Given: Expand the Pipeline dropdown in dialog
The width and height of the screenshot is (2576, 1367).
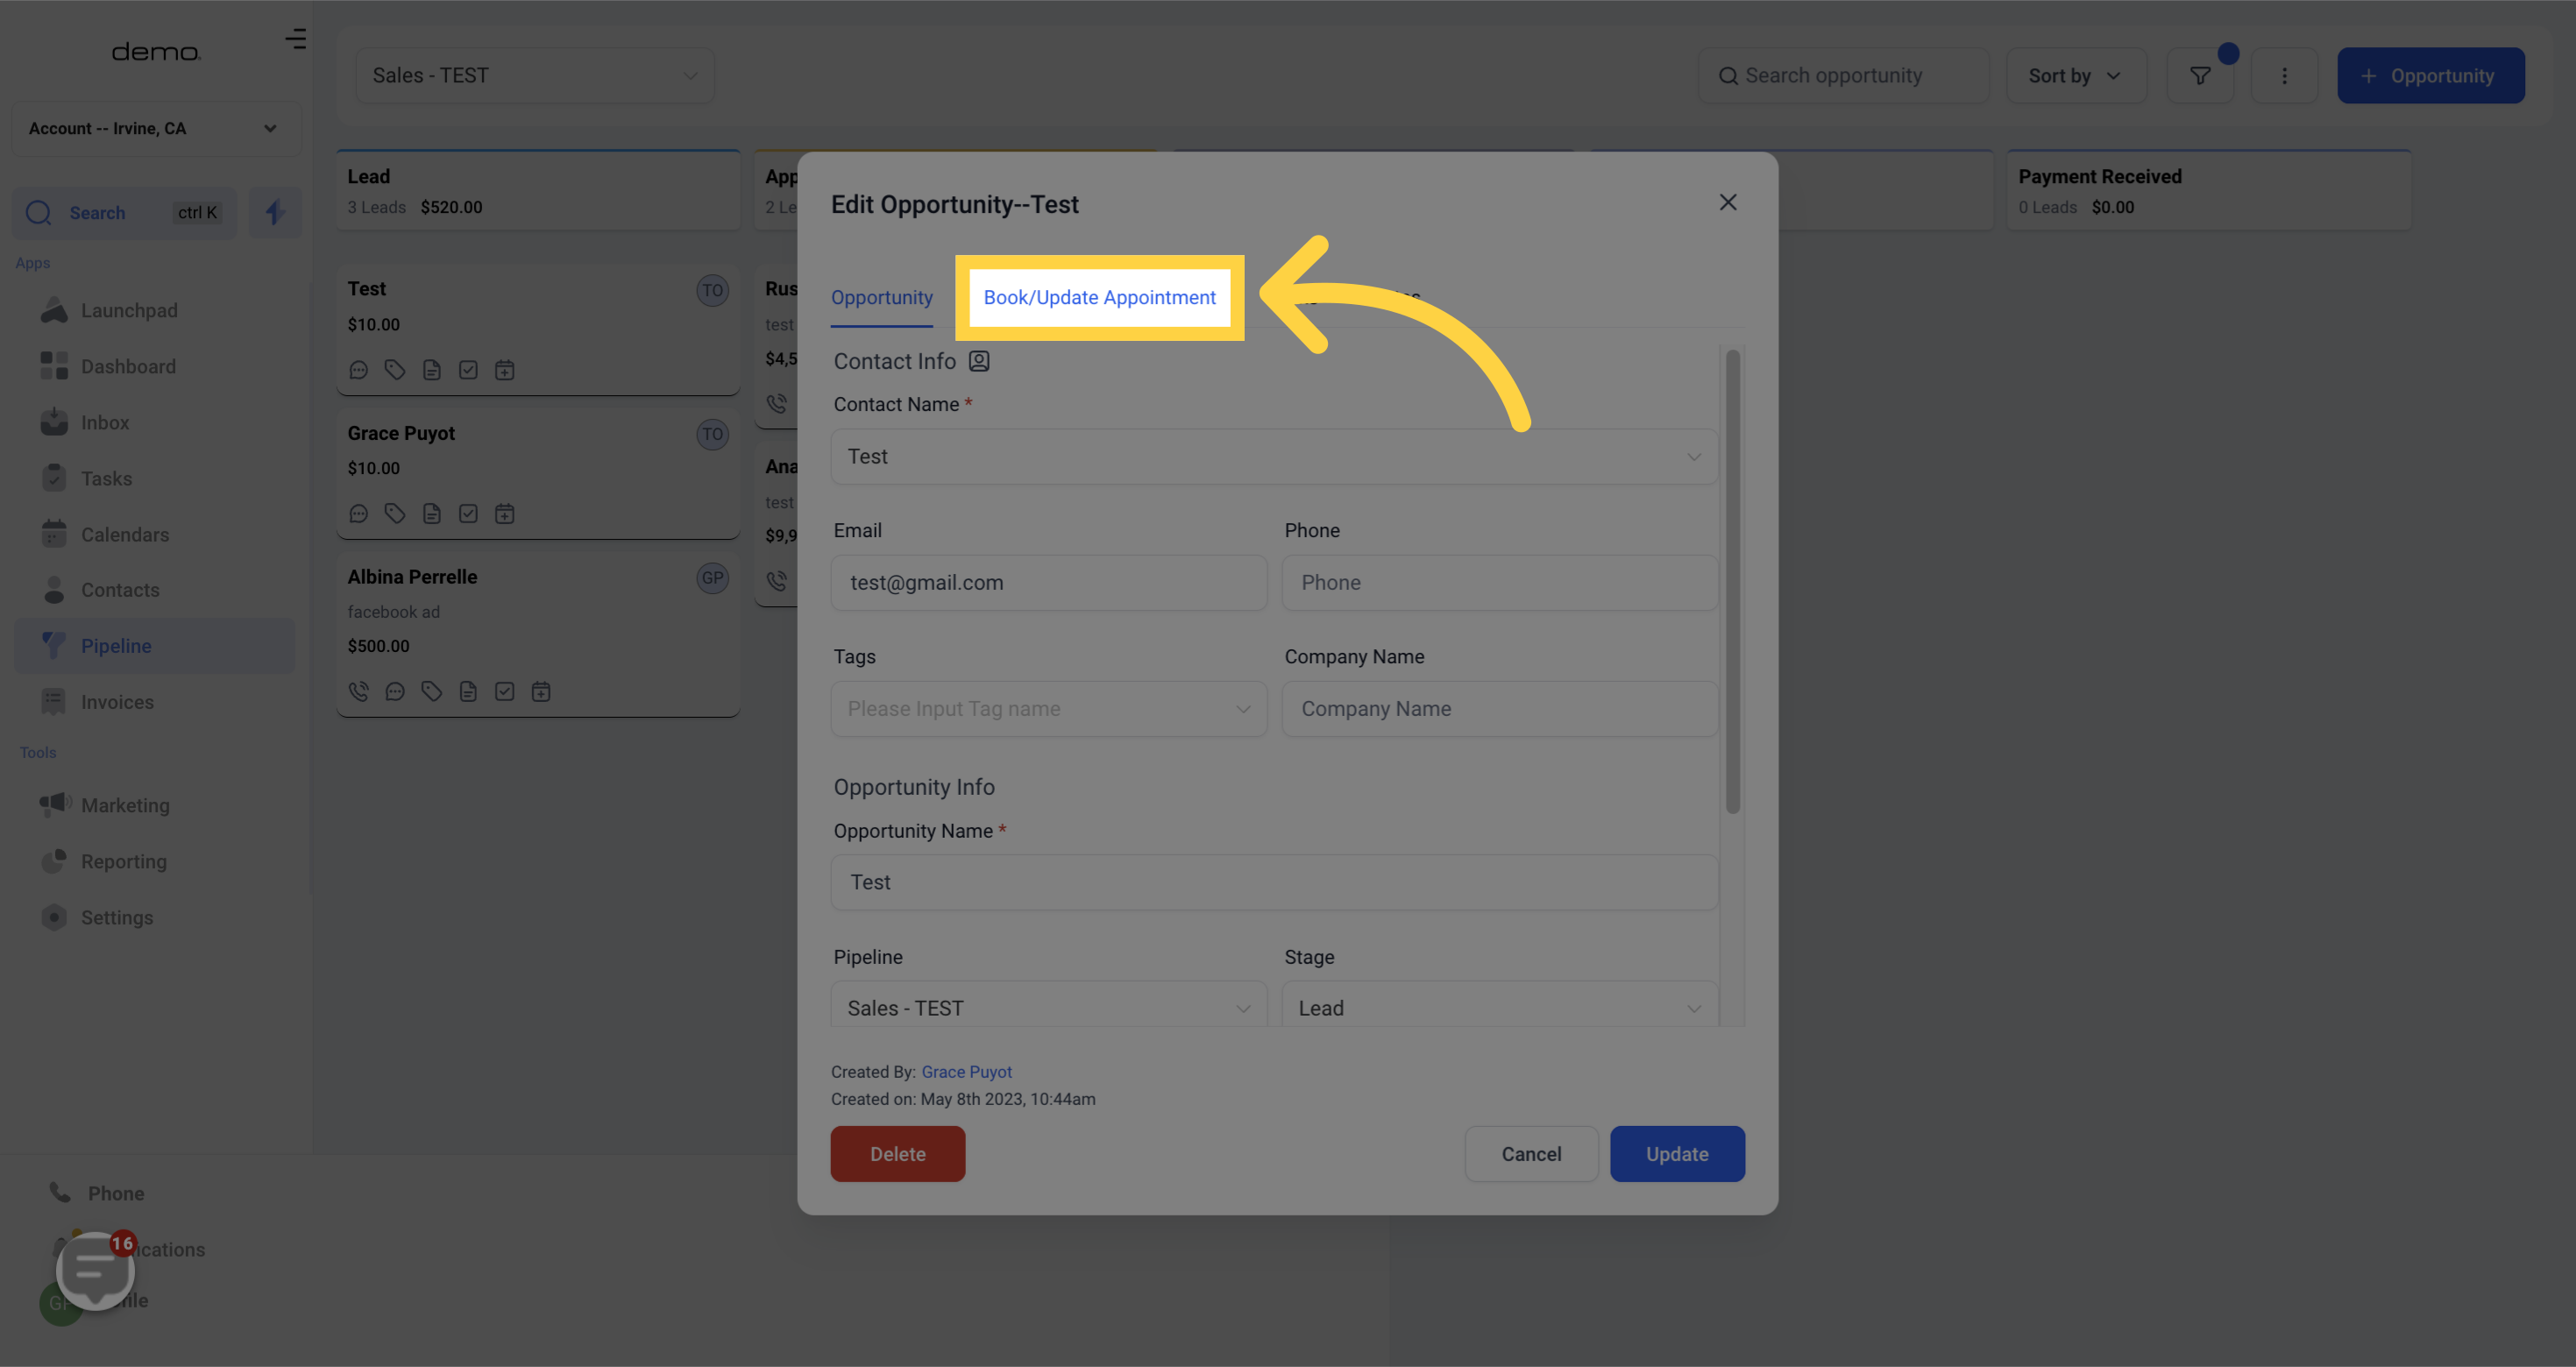Looking at the screenshot, I should pyautogui.click(x=1049, y=1006).
